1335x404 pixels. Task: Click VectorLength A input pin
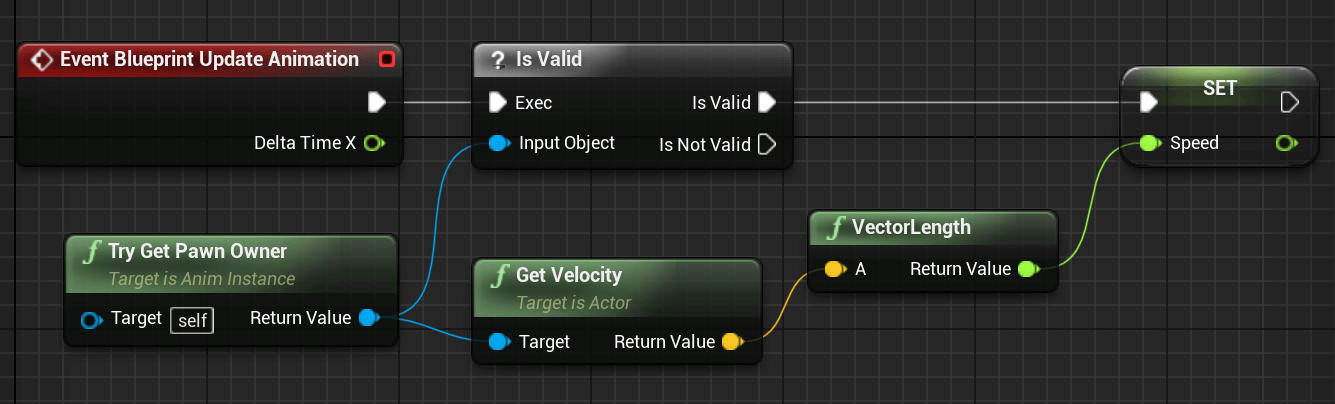(834, 269)
